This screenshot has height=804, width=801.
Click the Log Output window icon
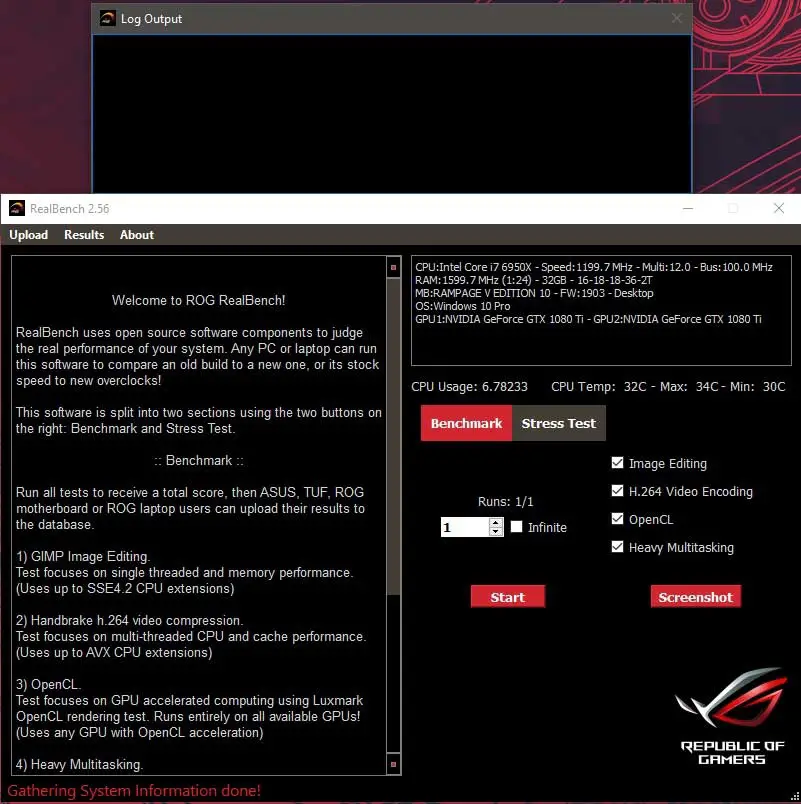[107, 18]
